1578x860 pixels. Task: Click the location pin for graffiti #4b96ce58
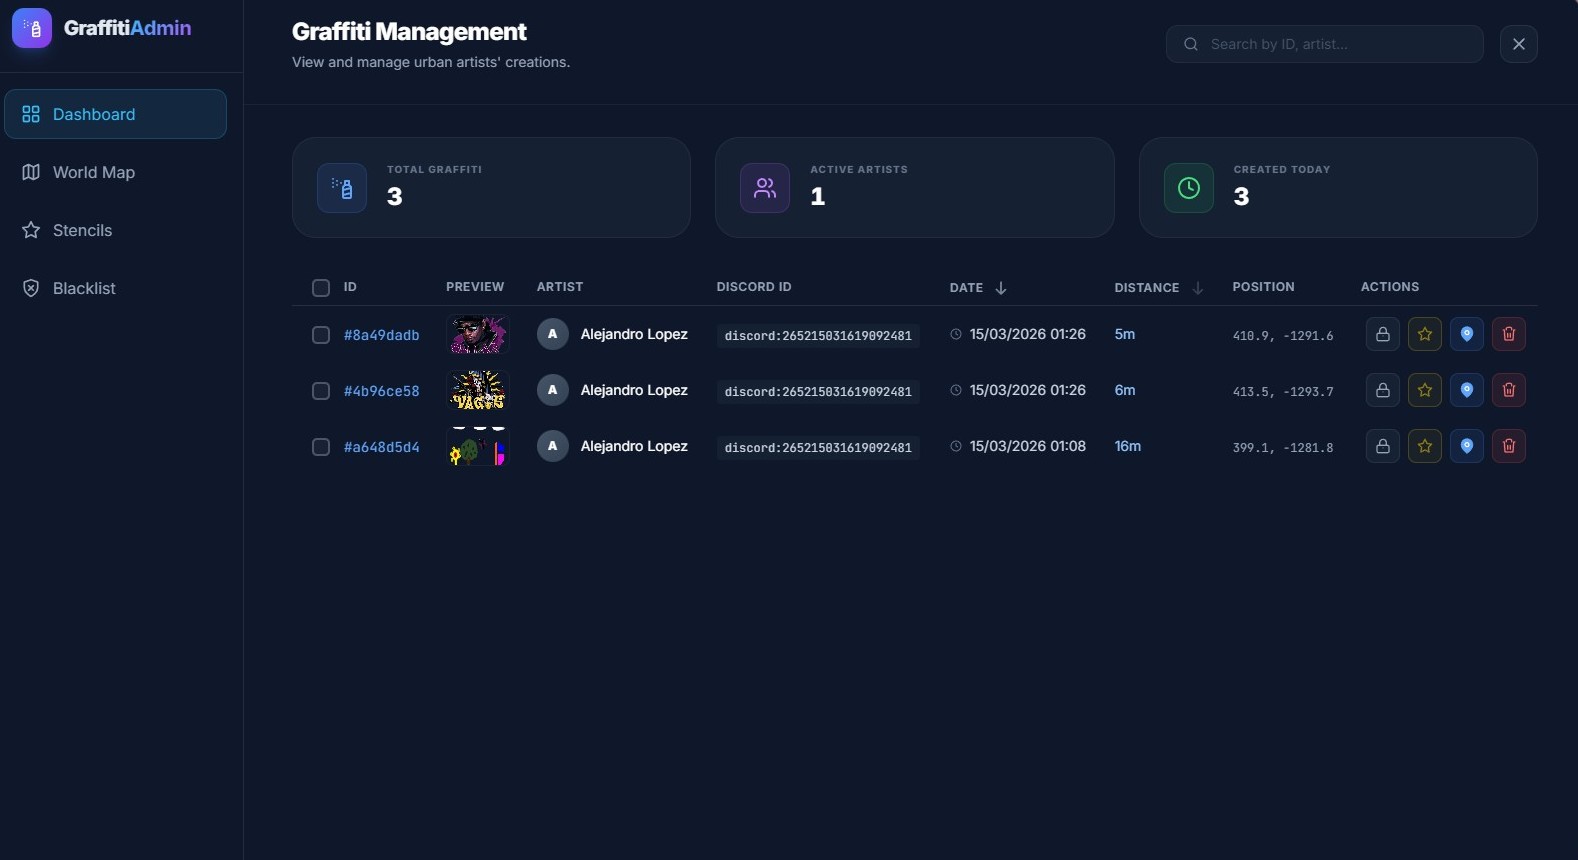point(1466,390)
